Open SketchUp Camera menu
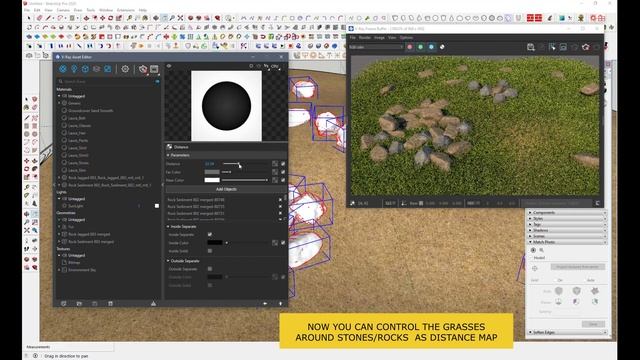Screen dimensions: 640x360 pyautogui.click(x=63, y=10)
